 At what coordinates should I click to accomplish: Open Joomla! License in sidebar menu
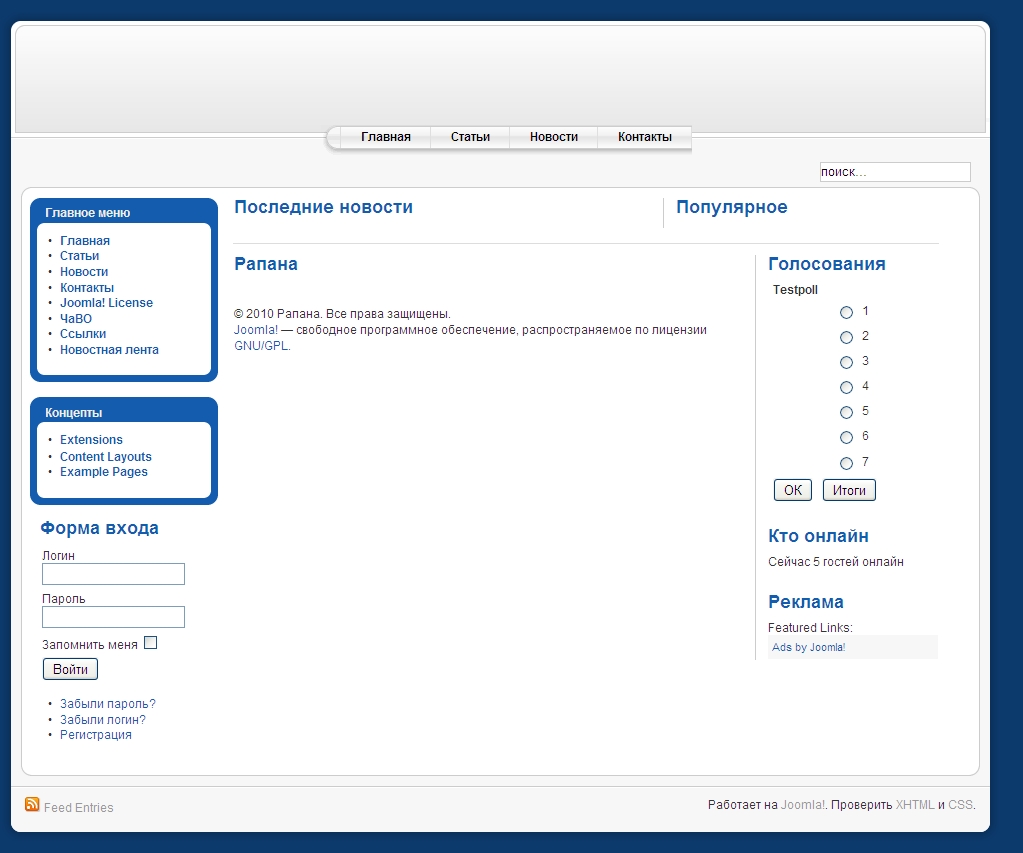pyautogui.click(x=106, y=303)
